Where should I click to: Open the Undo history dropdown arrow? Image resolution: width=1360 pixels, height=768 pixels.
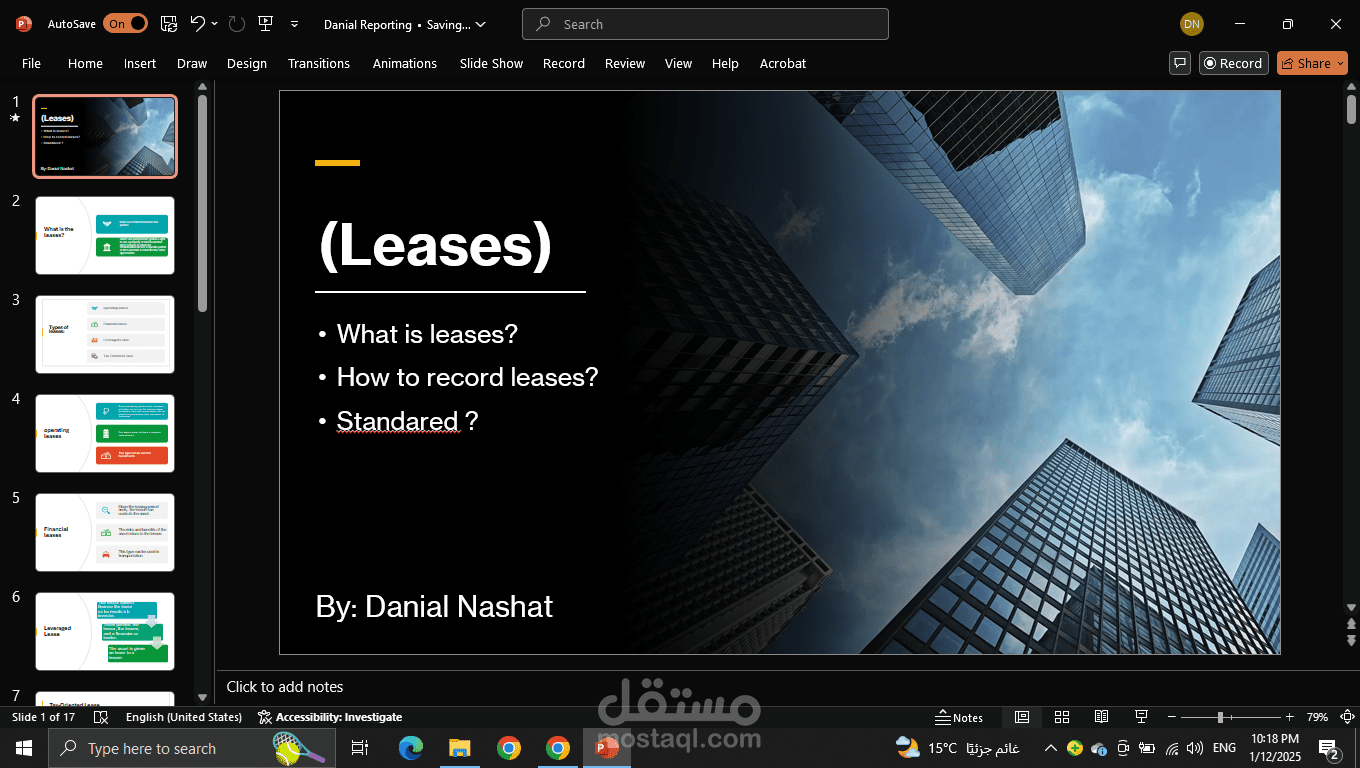(214, 24)
